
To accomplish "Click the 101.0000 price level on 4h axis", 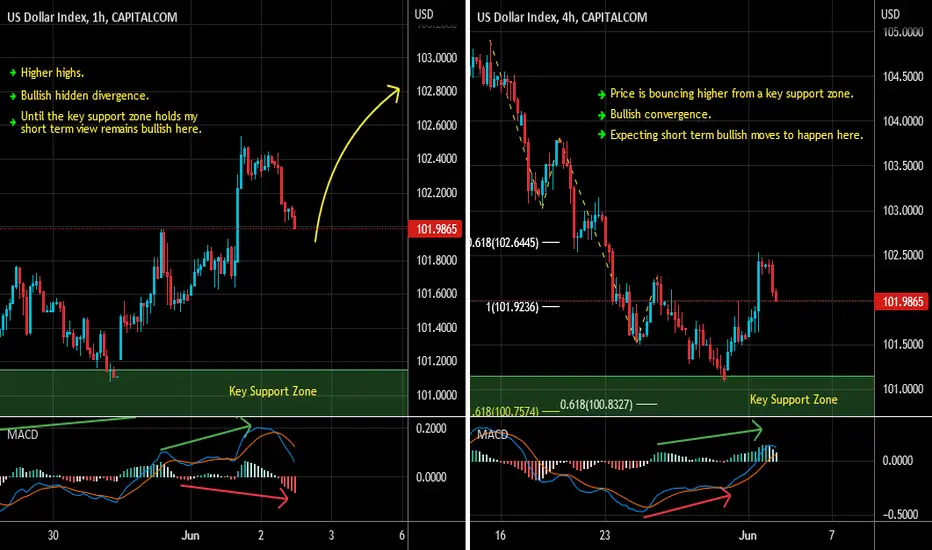I will pyautogui.click(x=903, y=389).
